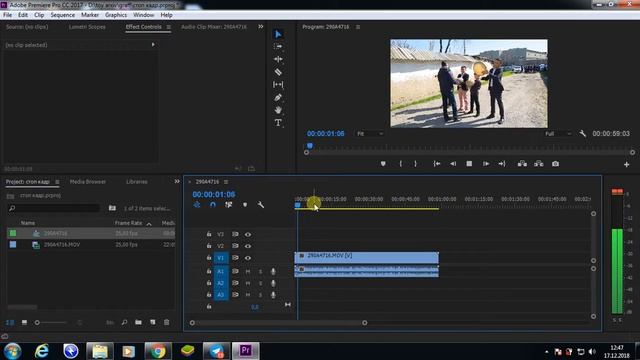Click Program monitor playhead scrubber

(x=310, y=146)
